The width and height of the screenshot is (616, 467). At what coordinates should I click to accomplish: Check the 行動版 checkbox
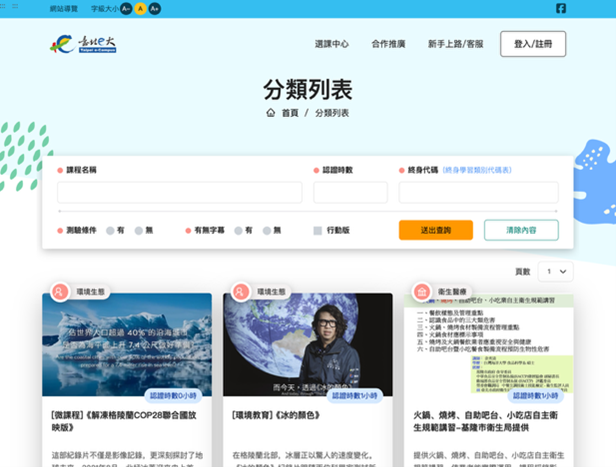[x=317, y=231]
